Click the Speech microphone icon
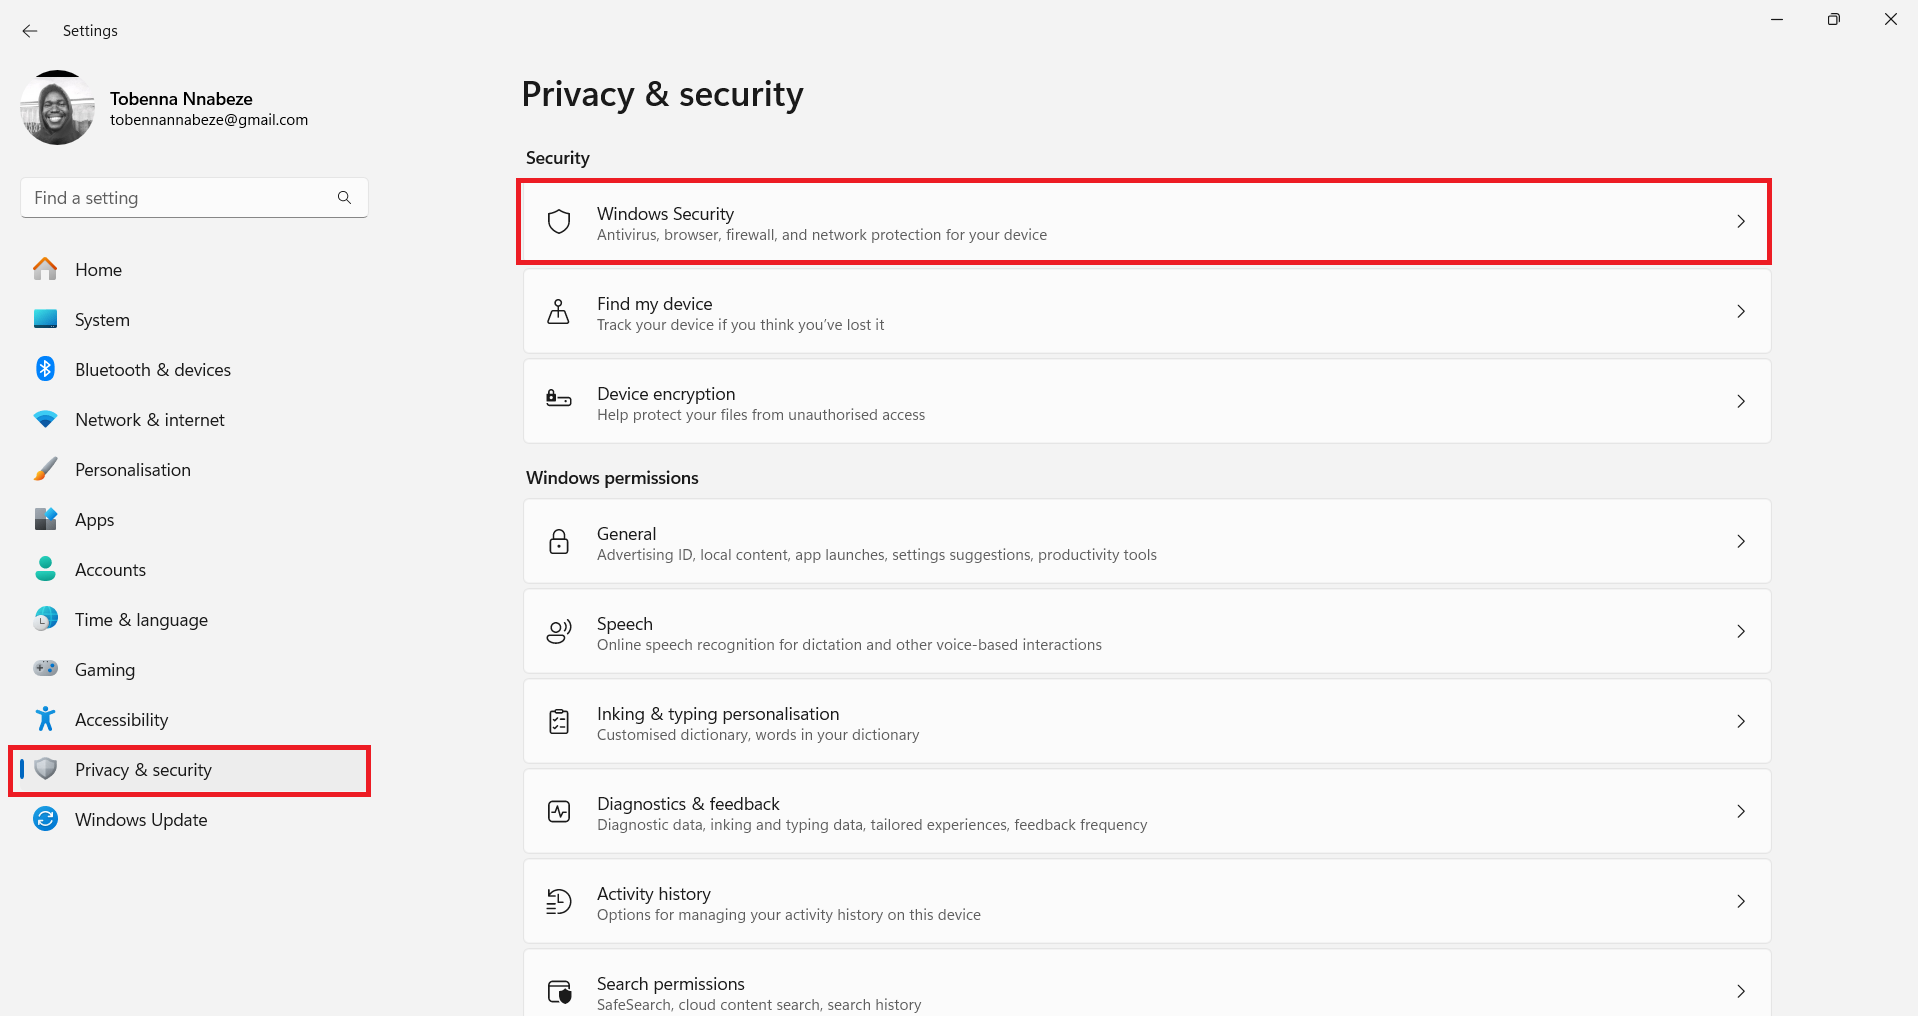The height and width of the screenshot is (1016, 1918). point(558,631)
